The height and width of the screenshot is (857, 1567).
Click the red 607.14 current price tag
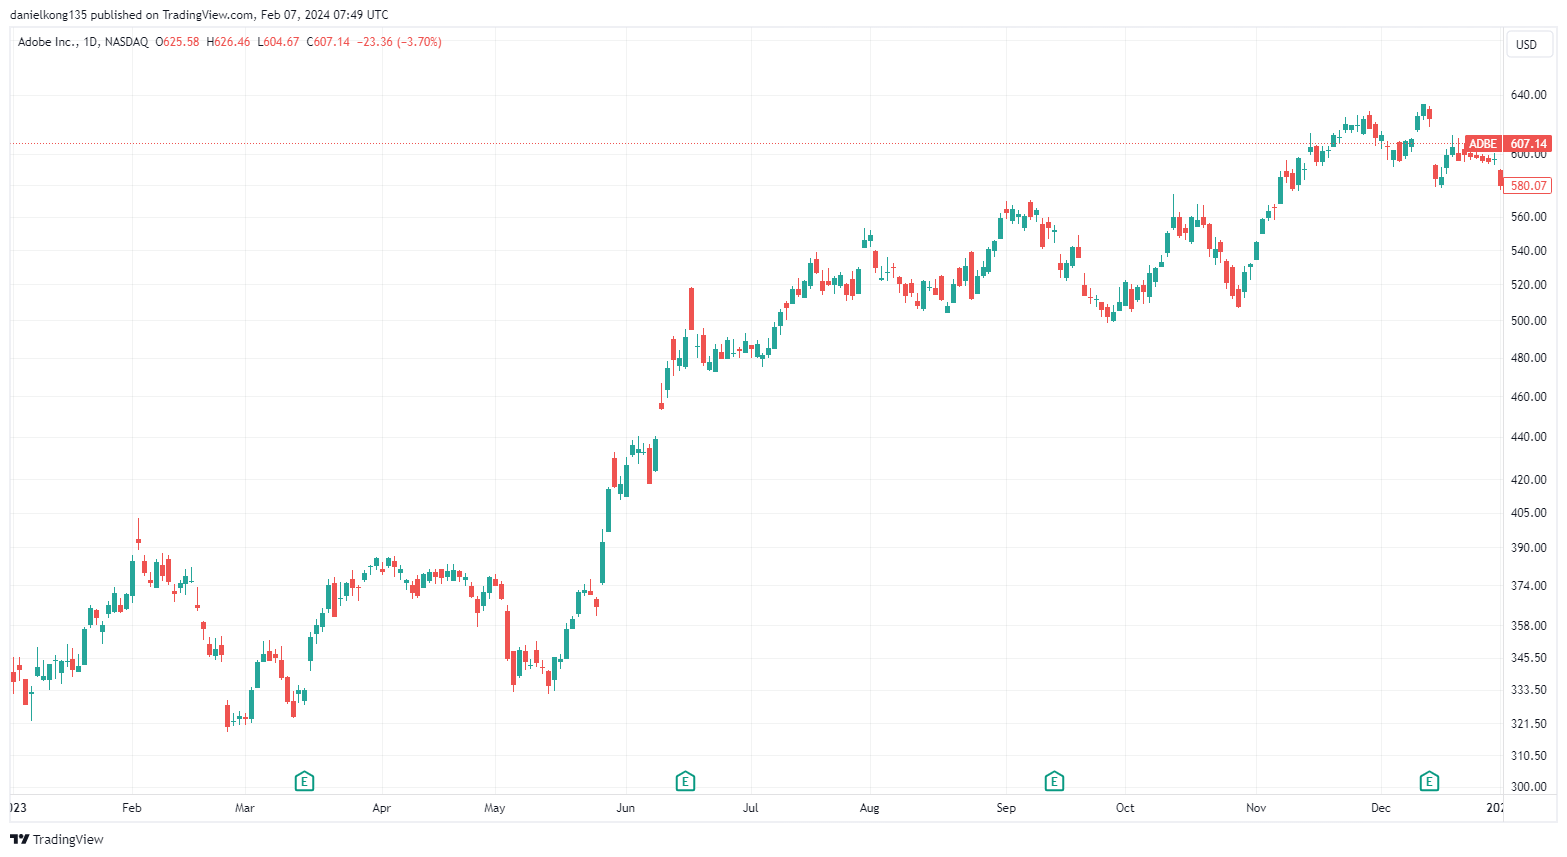1528,144
